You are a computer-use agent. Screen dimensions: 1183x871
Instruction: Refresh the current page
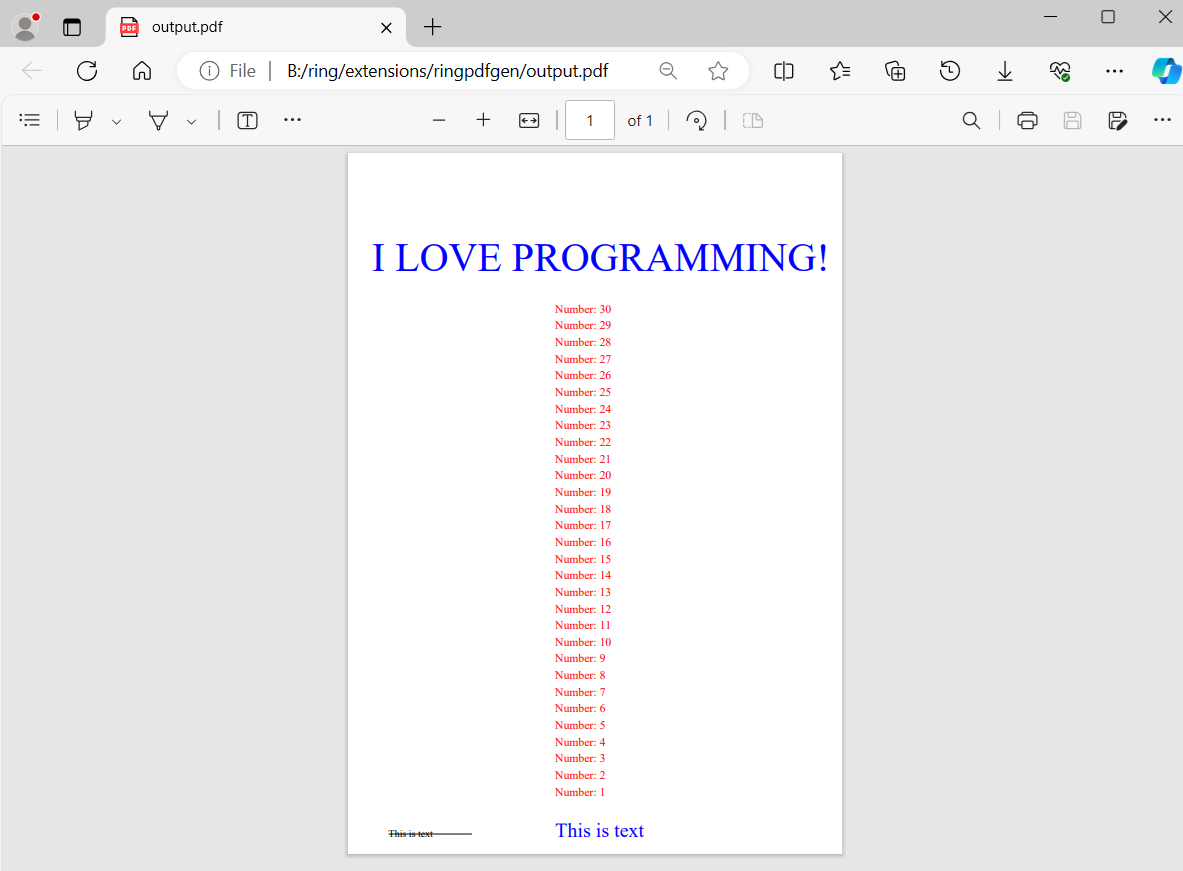point(87,71)
